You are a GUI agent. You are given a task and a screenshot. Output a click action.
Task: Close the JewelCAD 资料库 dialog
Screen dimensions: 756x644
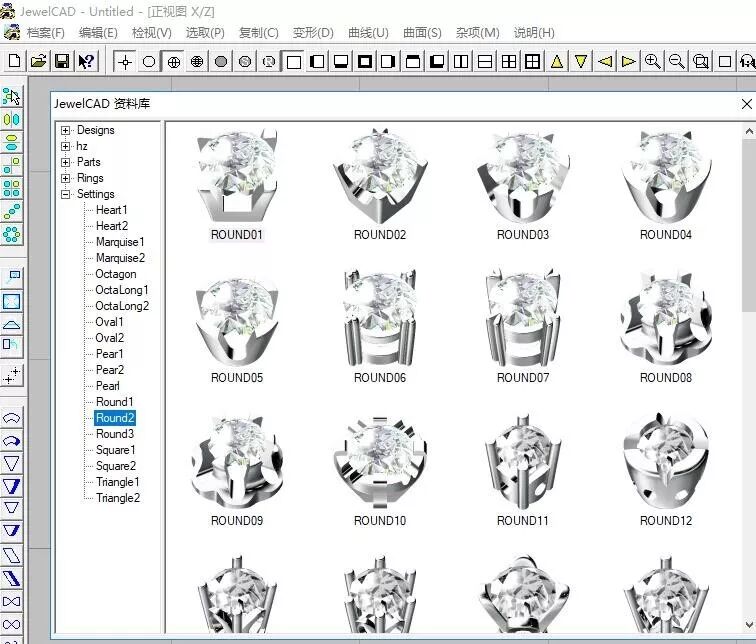coord(746,104)
